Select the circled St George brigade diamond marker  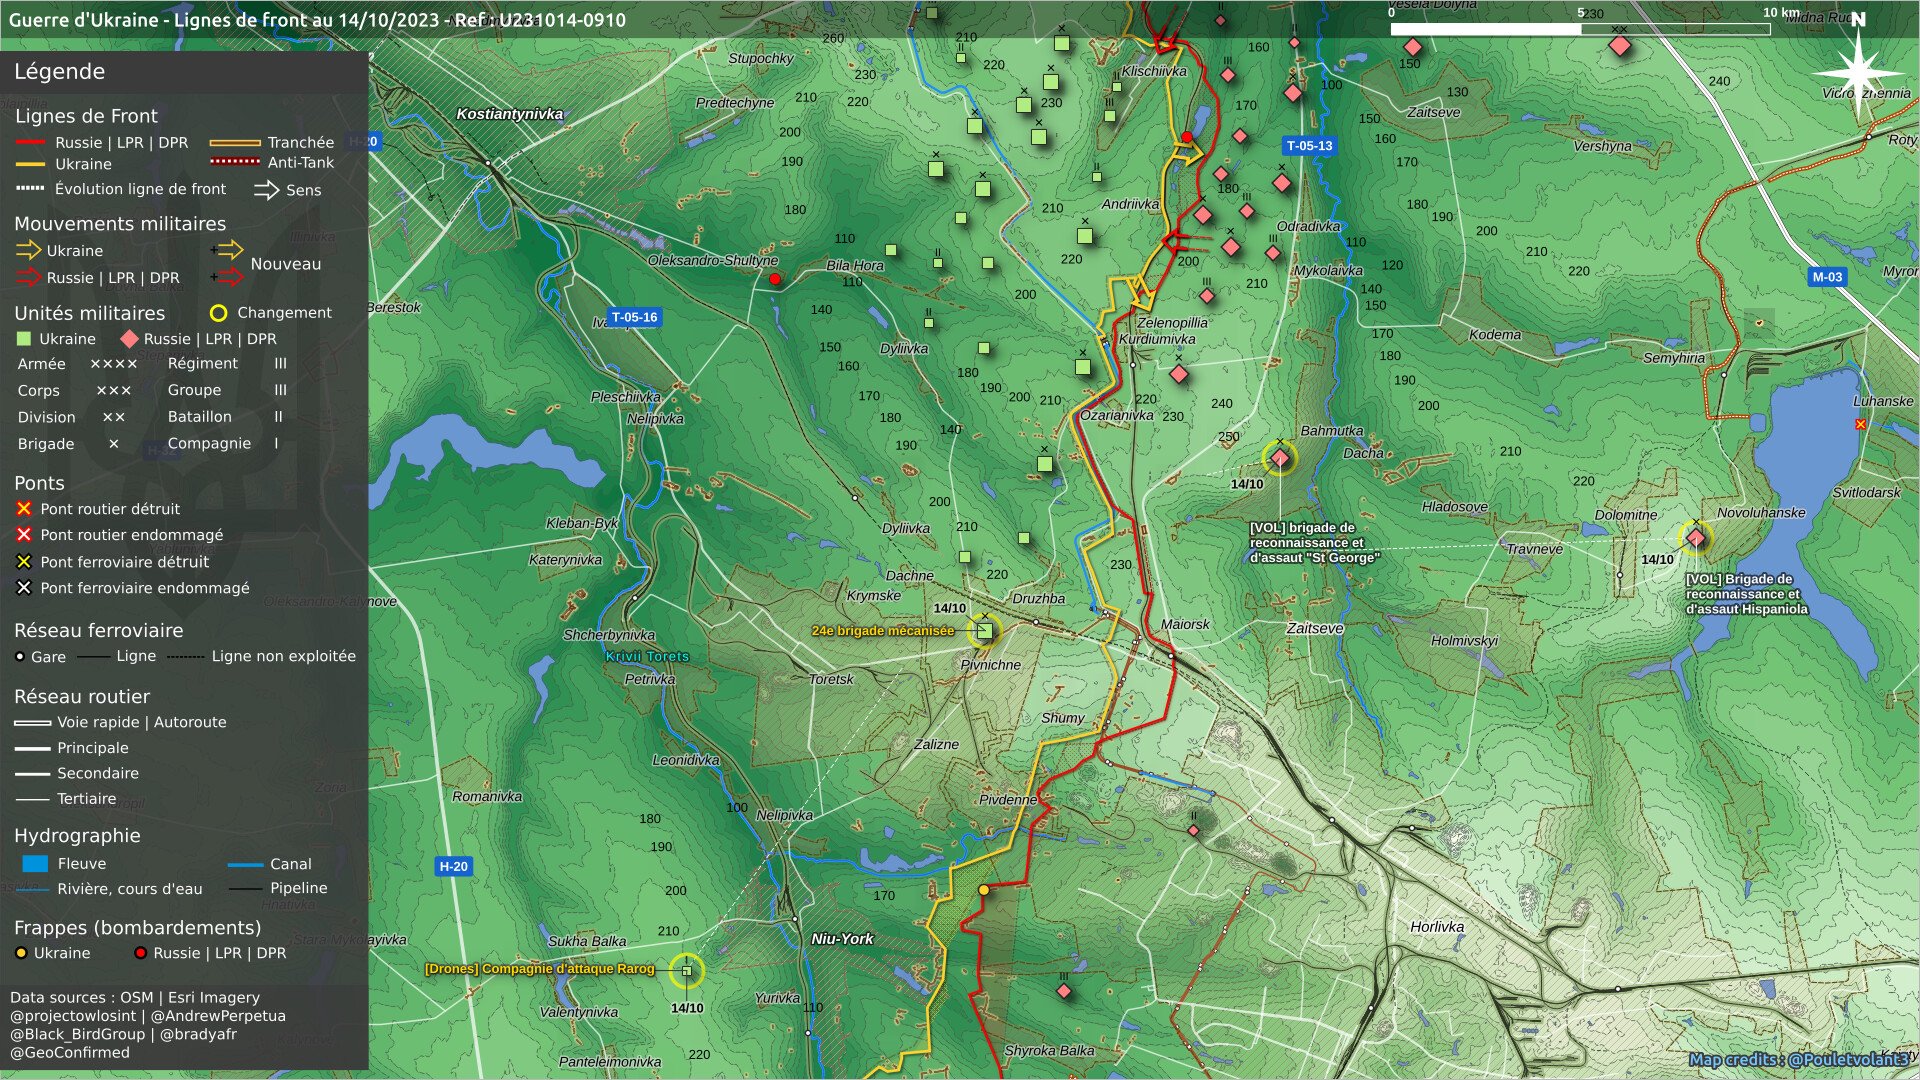click(1280, 458)
